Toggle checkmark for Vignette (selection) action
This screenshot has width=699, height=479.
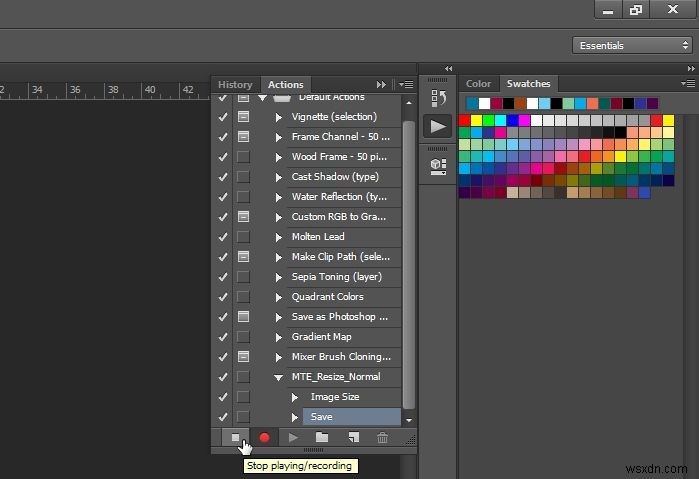(x=223, y=117)
